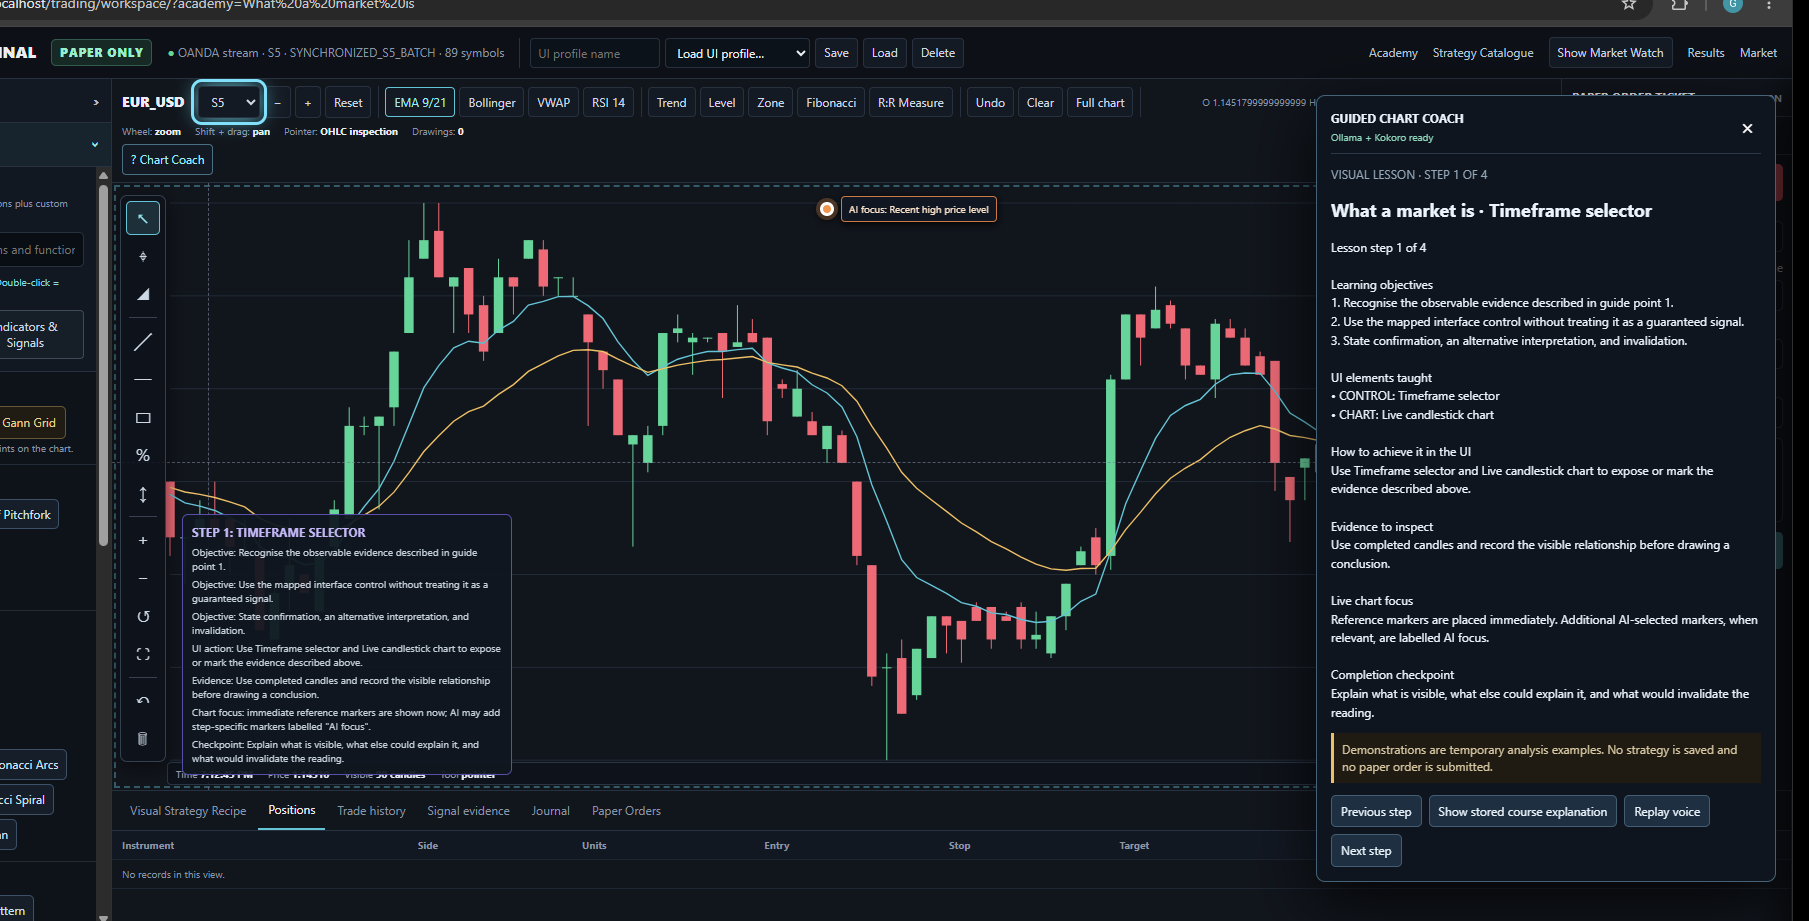Activate the Fibonacci drawing mode
This screenshot has height=921, width=1809.
(831, 103)
